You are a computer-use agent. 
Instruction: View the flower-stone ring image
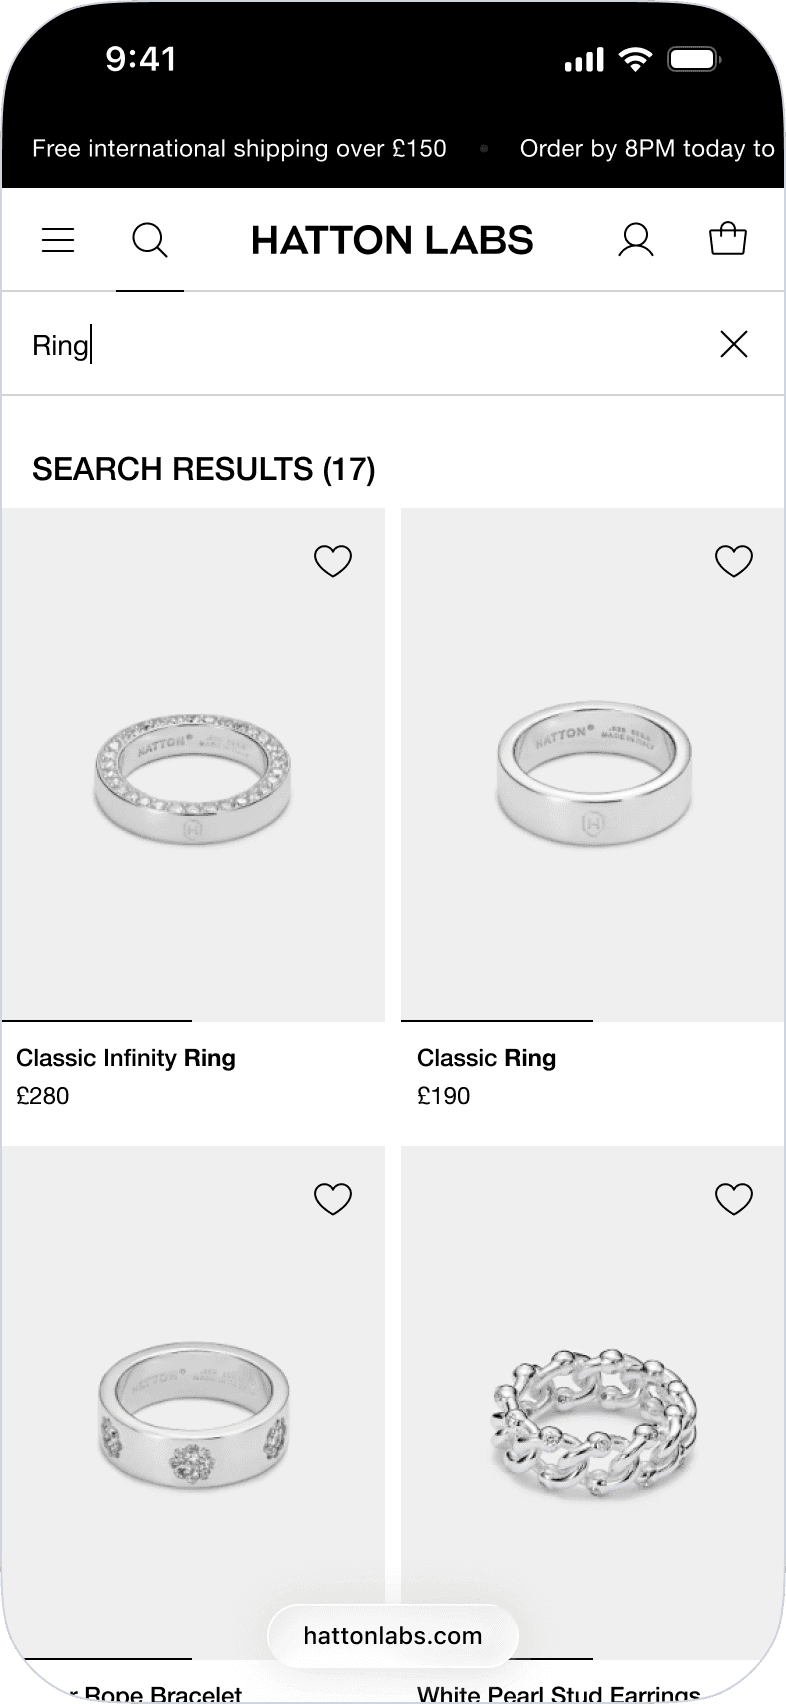pos(193,1402)
